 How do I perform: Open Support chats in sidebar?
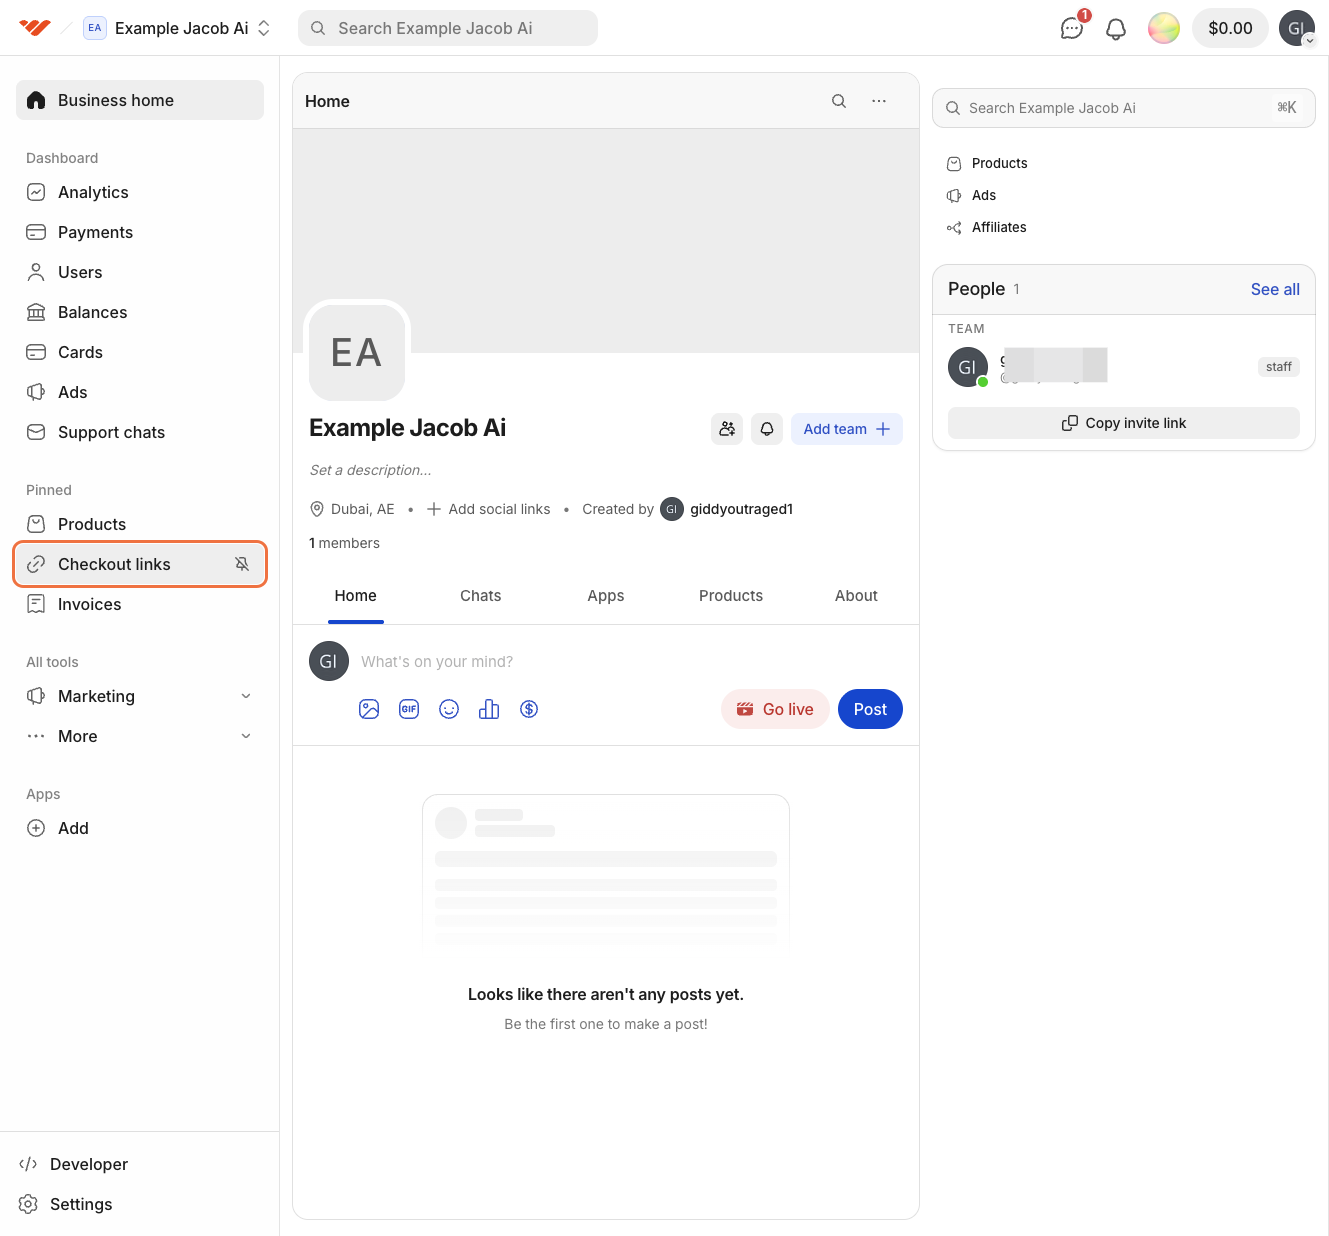coord(140,432)
